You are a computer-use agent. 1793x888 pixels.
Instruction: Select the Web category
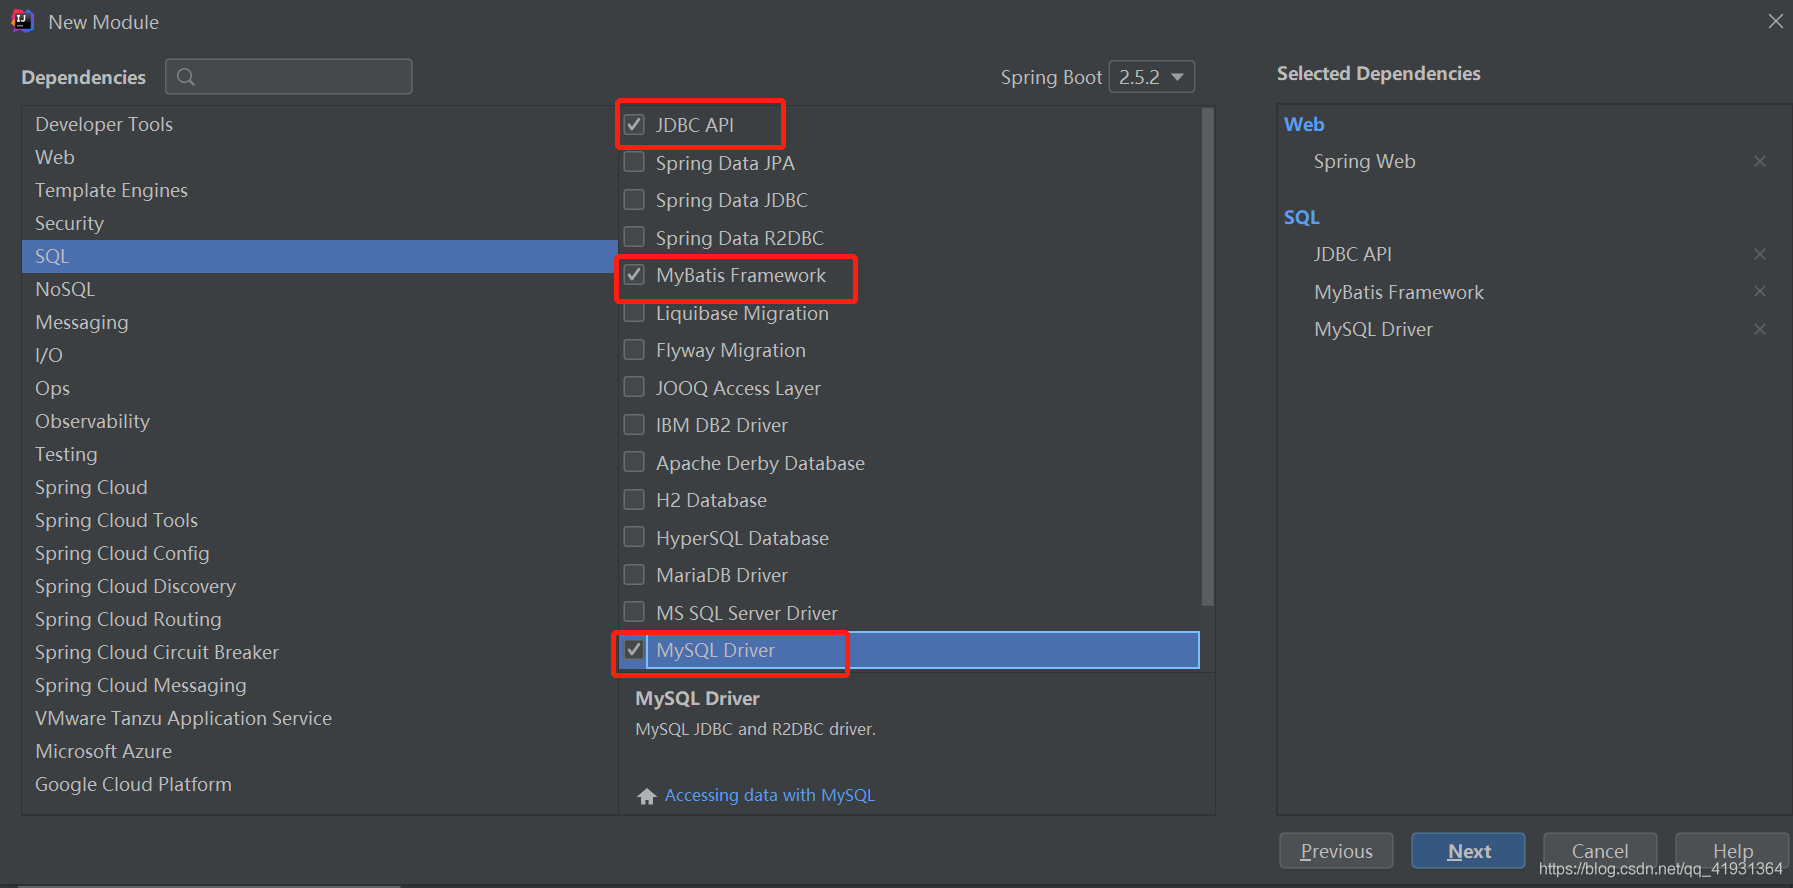point(319,157)
